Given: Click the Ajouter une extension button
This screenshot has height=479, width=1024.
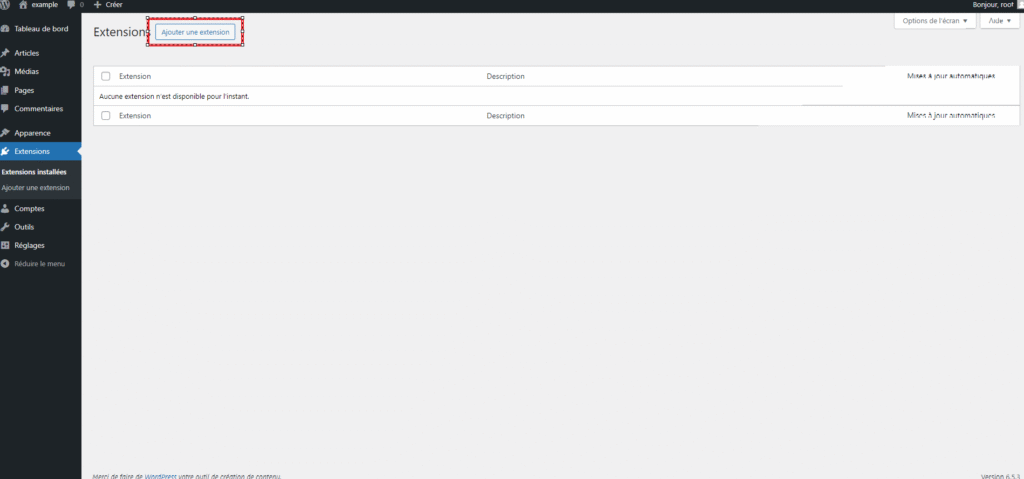Looking at the screenshot, I should tap(195, 32).
